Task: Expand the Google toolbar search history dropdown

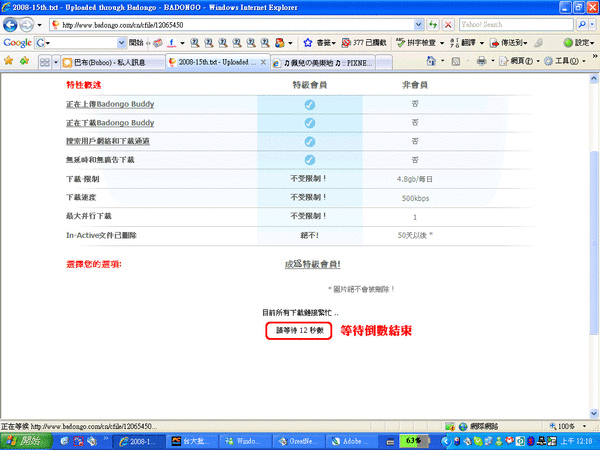Action: pyautogui.click(x=121, y=42)
